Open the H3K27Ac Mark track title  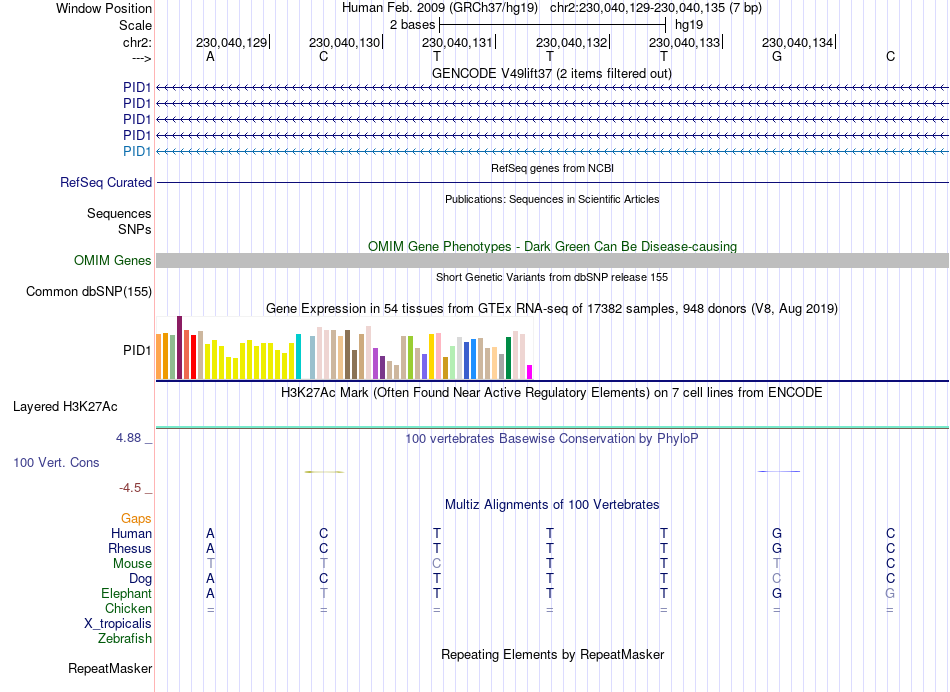click(552, 393)
